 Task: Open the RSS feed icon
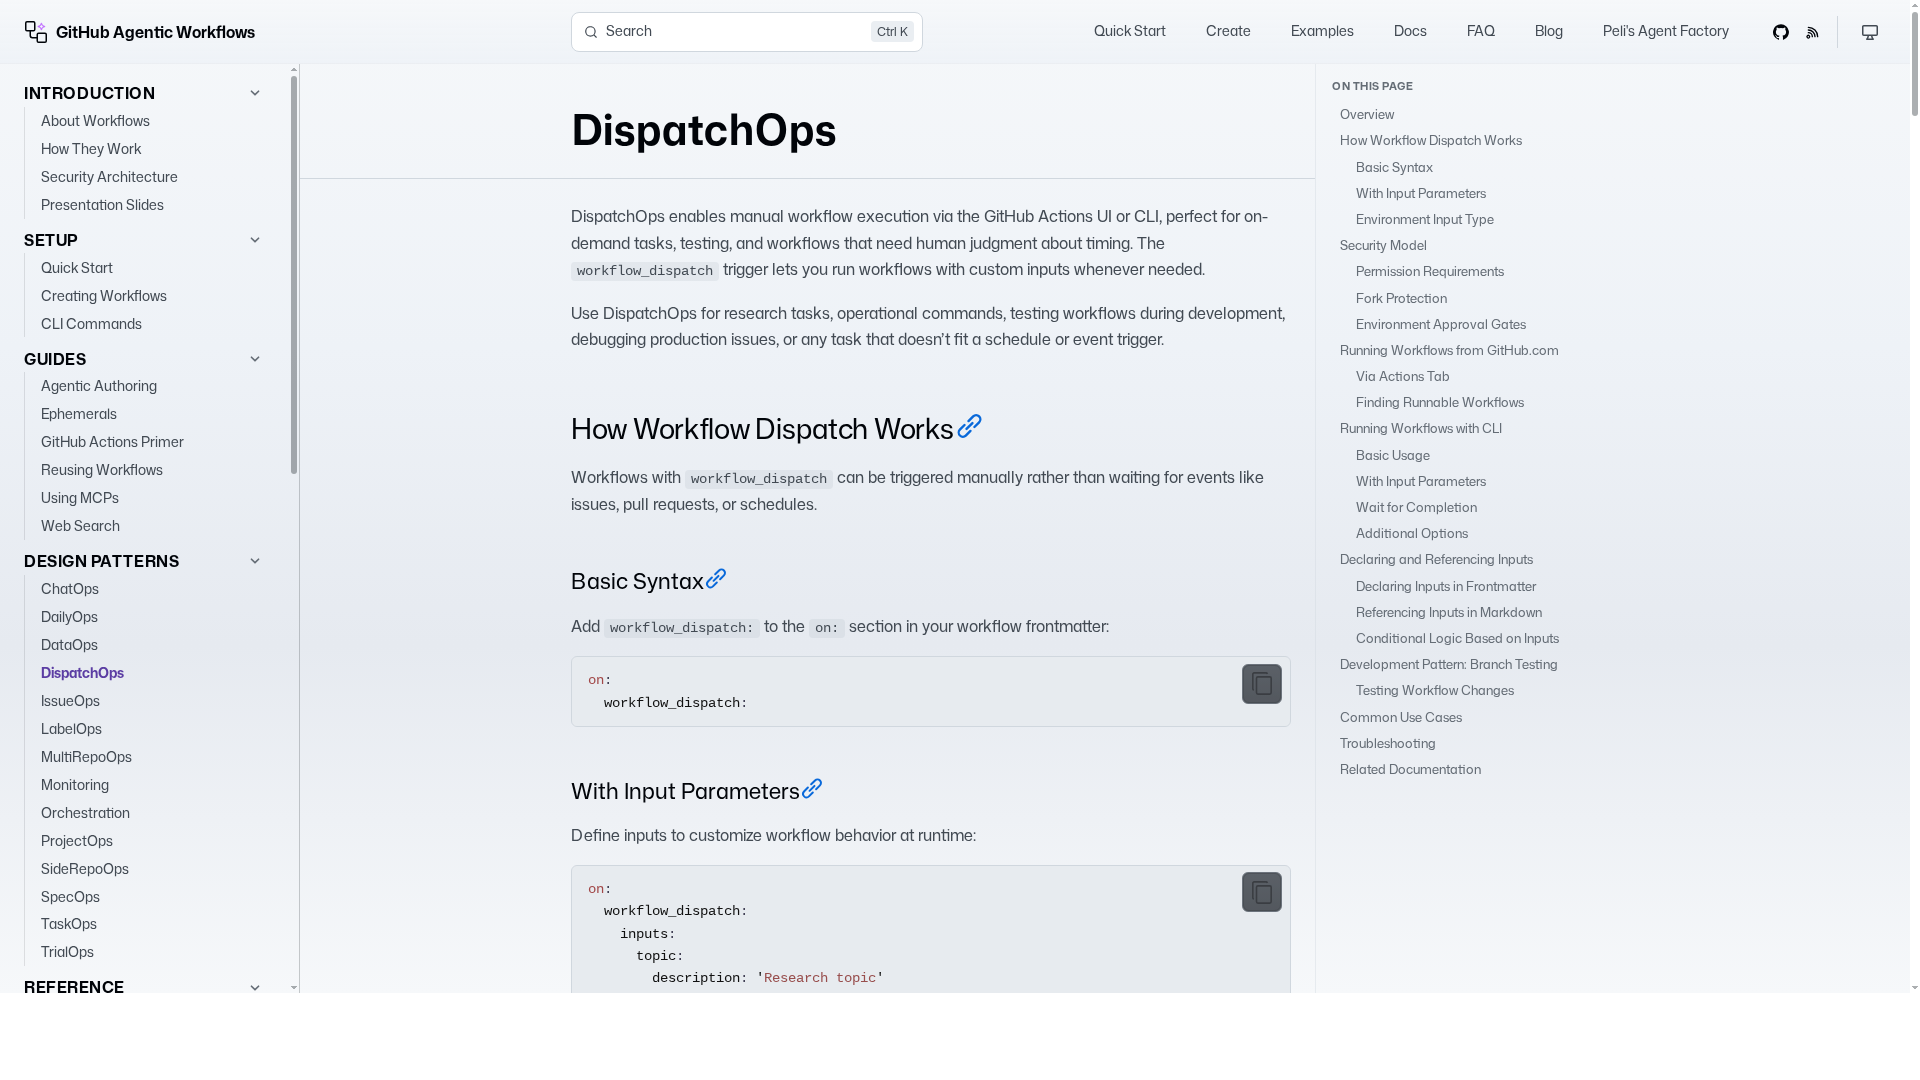click(1812, 33)
